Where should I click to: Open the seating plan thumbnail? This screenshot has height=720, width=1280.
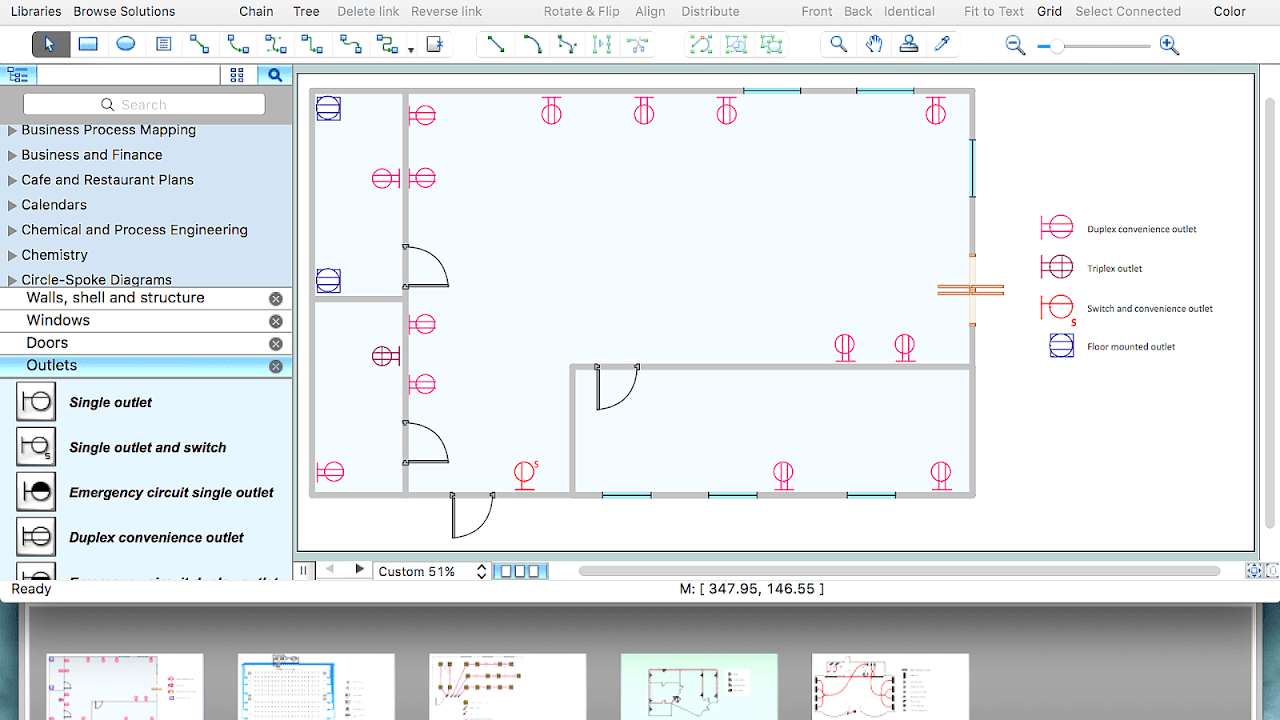point(316,687)
